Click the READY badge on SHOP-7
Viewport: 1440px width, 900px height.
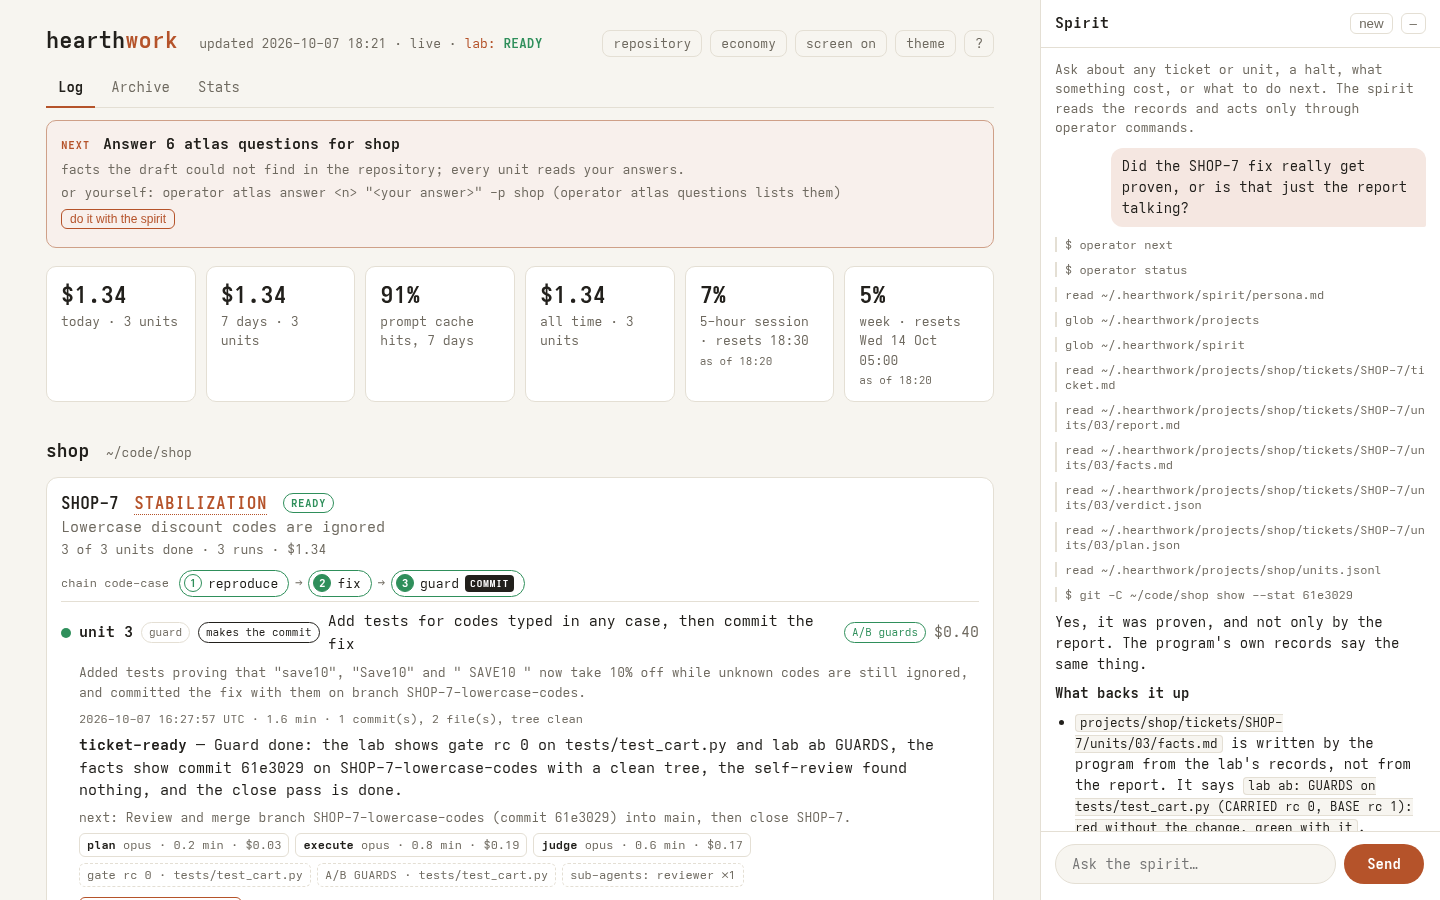308,503
